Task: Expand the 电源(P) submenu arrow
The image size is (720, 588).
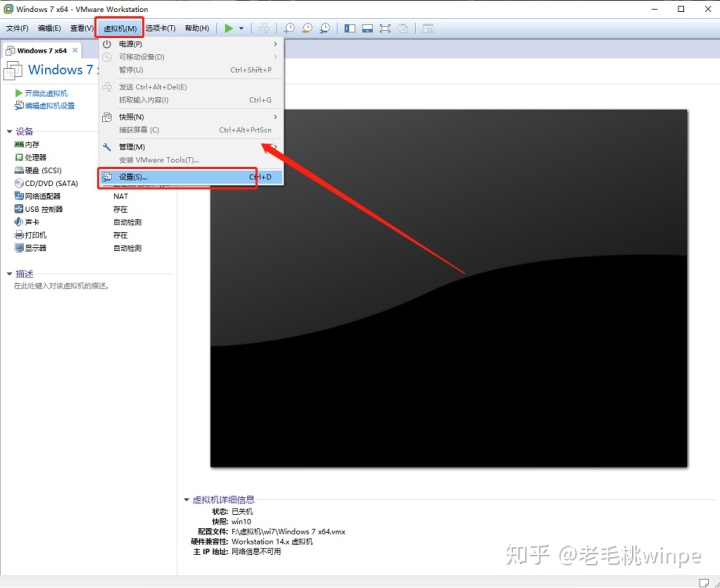Action: coord(276,44)
